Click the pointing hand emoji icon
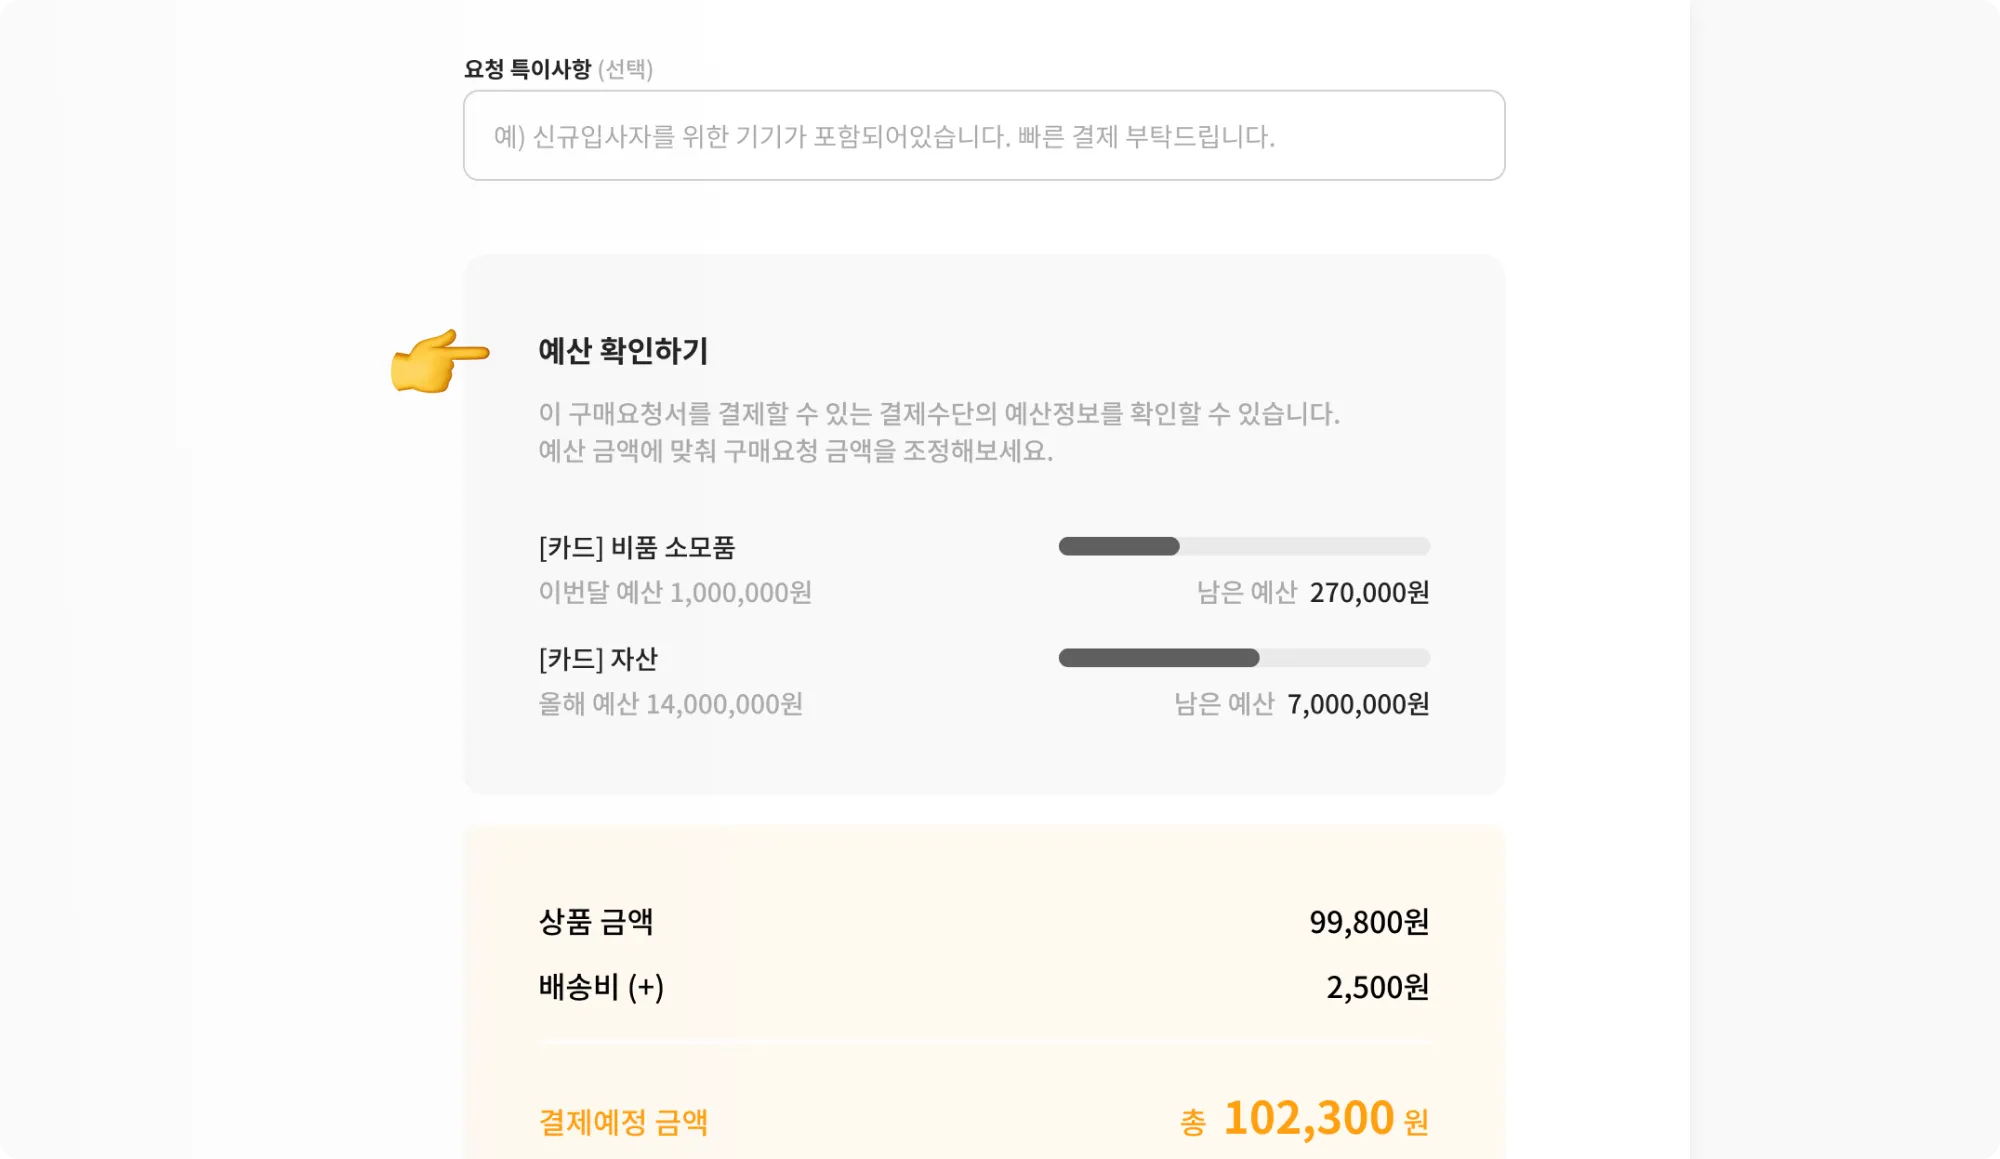Viewport: 2000px width, 1159px height. (x=438, y=360)
